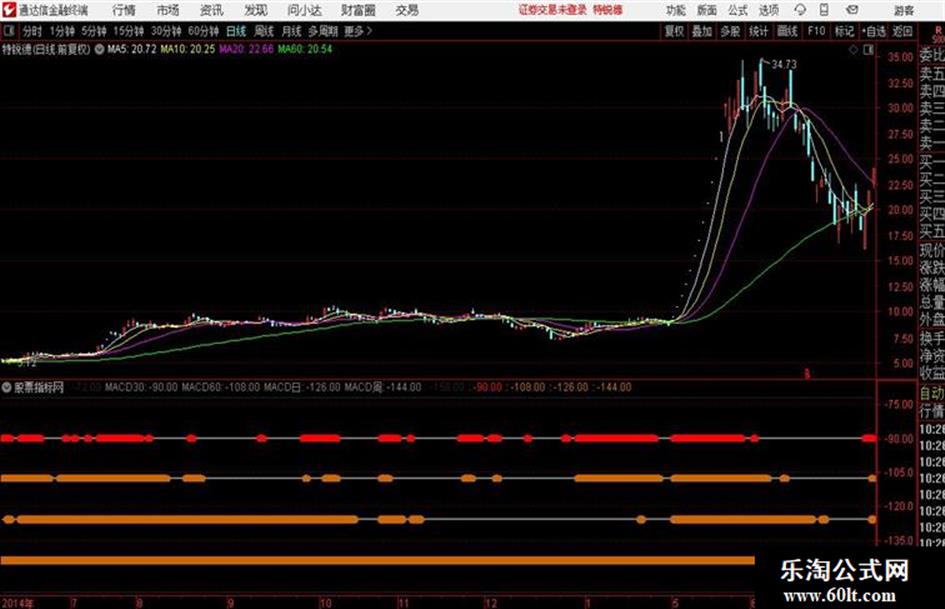Viewport: 945px width, 609px height.
Task: Open the 功能 menu
Action: pyautogui.click(x=676, y=10)
